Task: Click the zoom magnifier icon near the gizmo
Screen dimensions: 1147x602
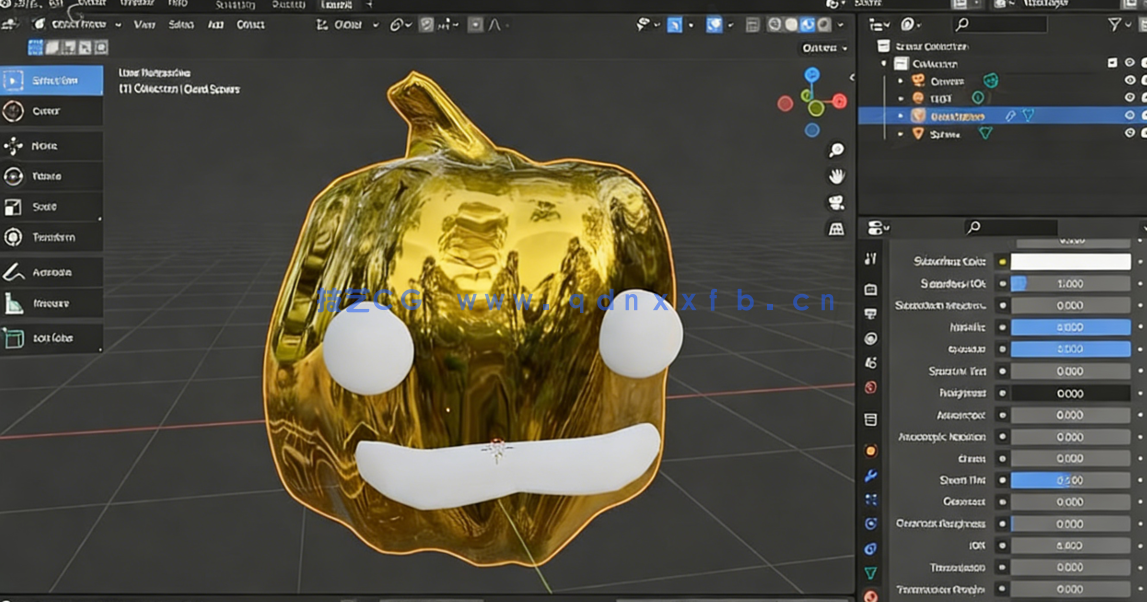Action: (x=836, y=150)
